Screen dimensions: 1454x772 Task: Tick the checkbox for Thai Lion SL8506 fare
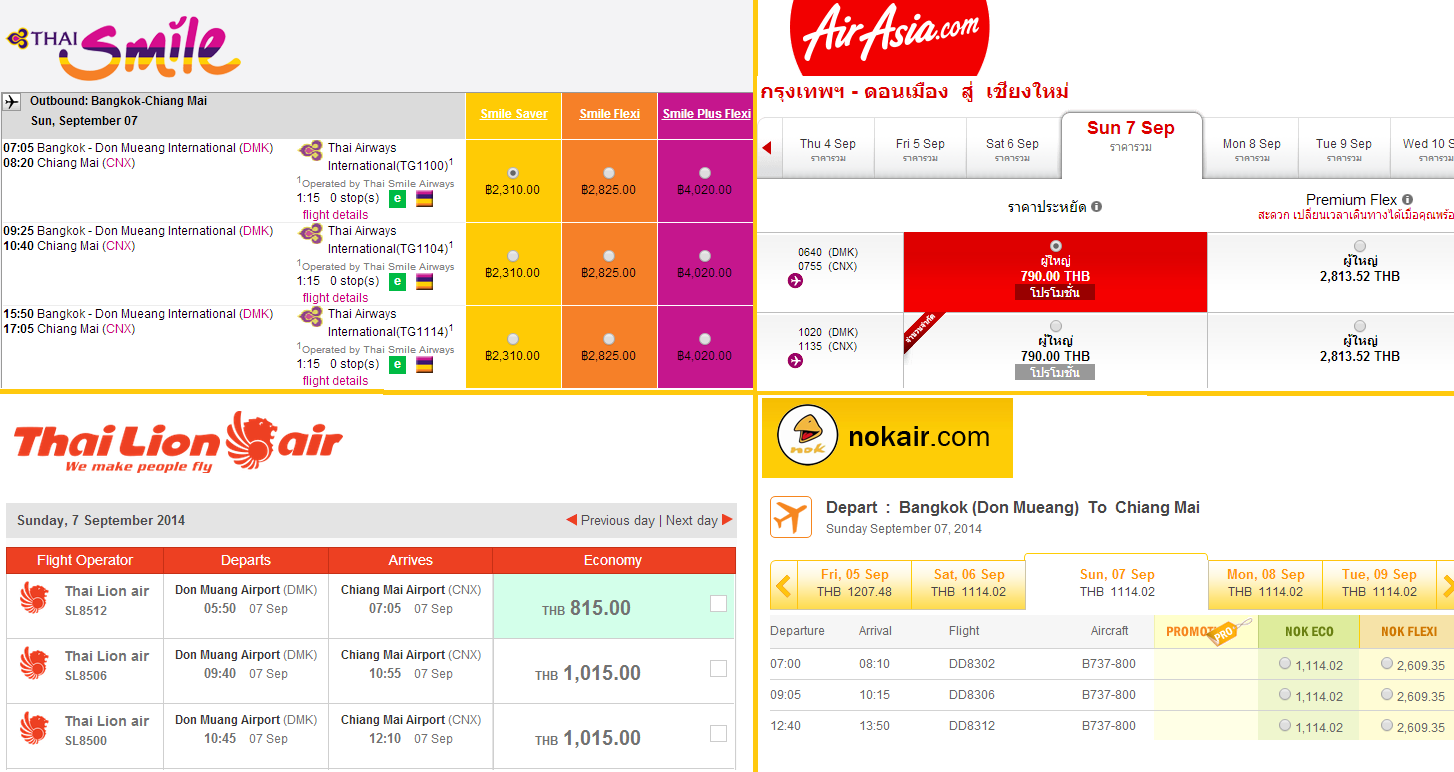(718, 669)
